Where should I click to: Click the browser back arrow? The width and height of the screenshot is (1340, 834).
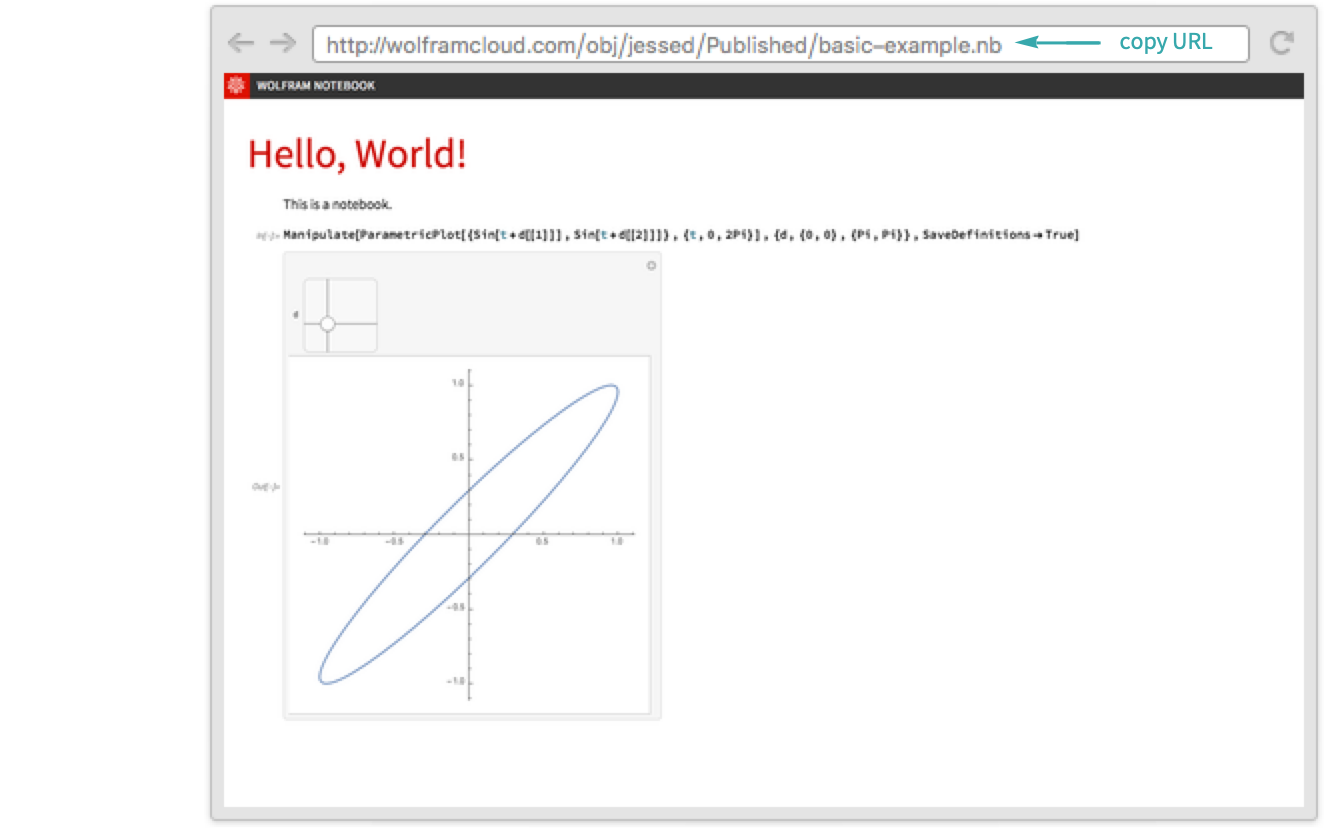click(240, 43)
